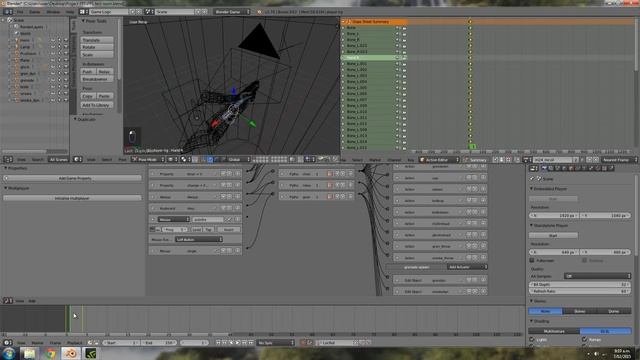Open the AA Samples dropdown

(x=598, y=276)
